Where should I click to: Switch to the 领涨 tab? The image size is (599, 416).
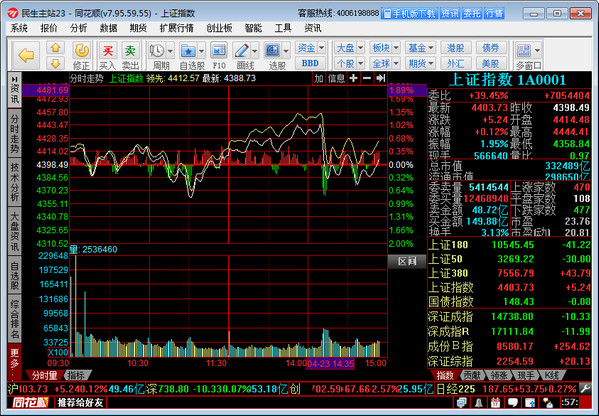(499, 376)
